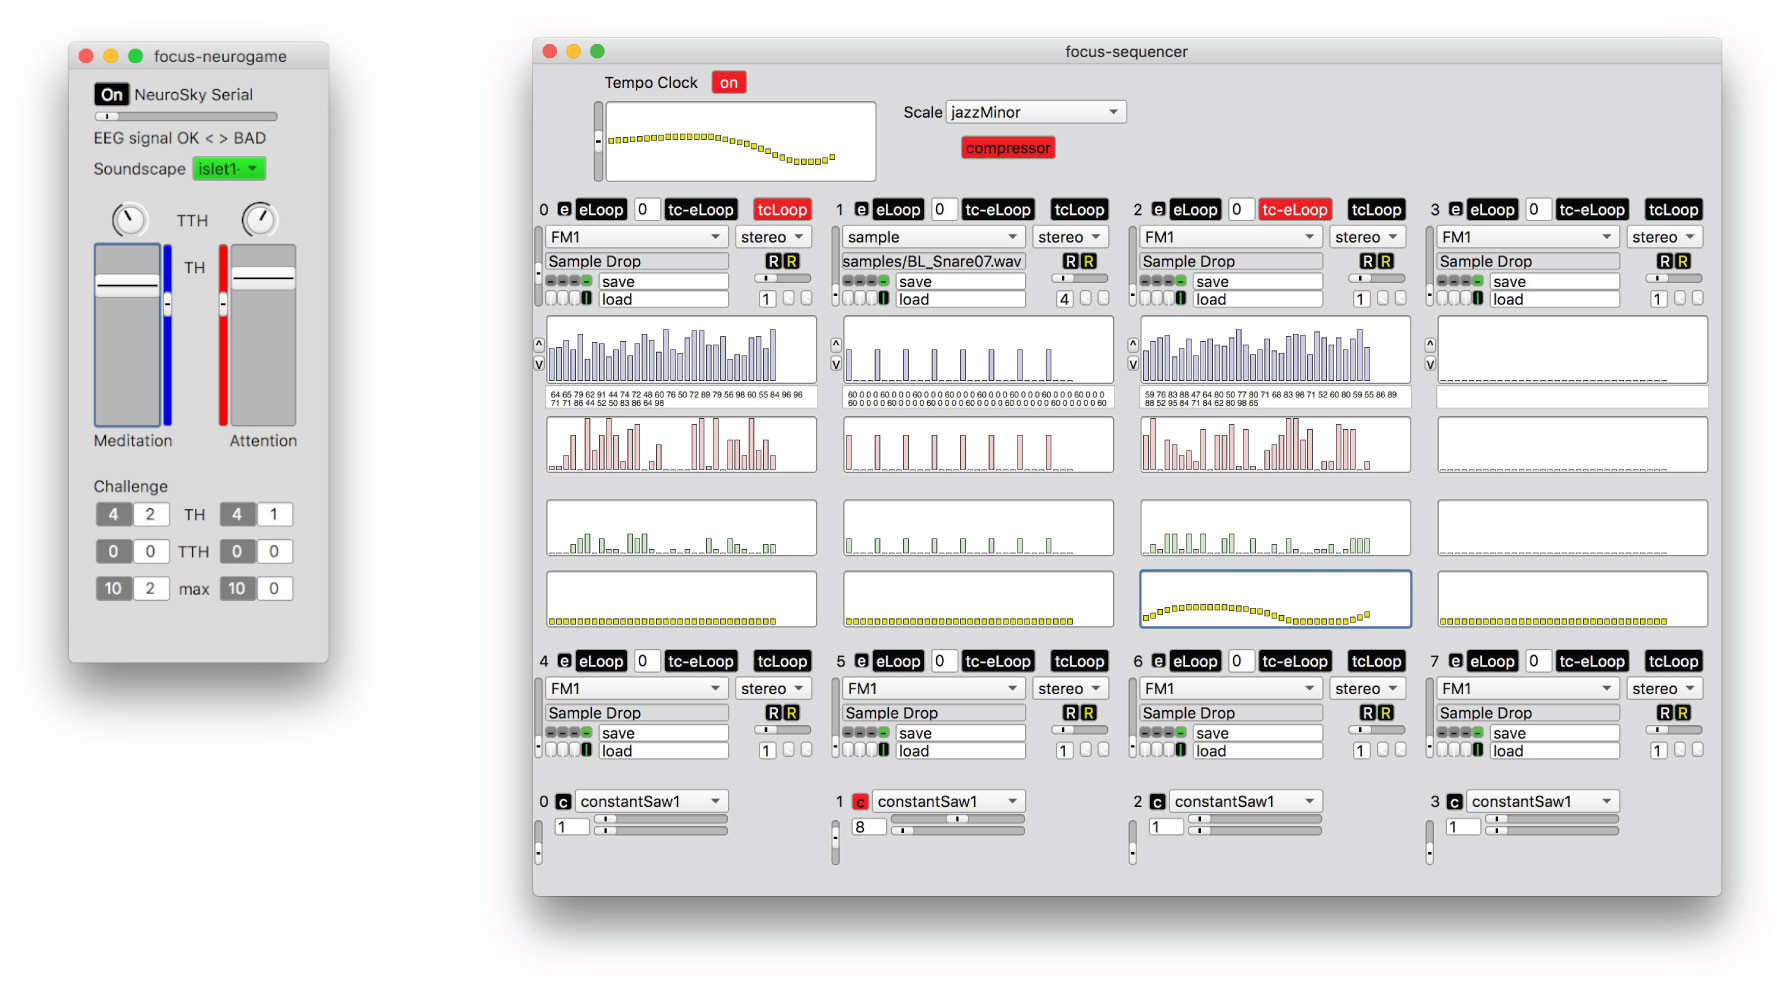This screenshot has height=992, width=1789.
Task: Toggle track 1 tcLoop button
Action: (x=1079, y=210)
